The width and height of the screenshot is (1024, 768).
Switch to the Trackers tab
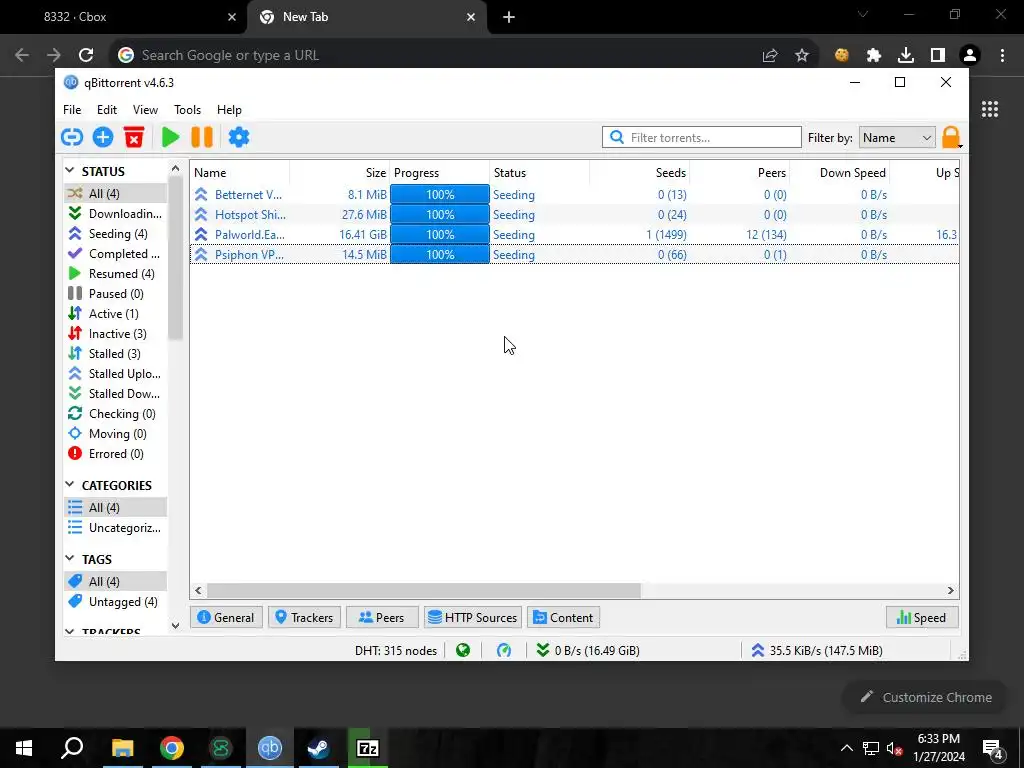[x=304, y=617]
